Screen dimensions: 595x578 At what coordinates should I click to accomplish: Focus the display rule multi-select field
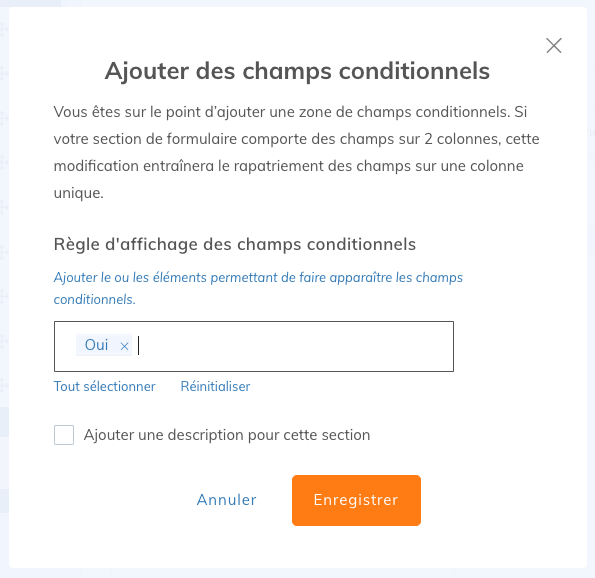254,346
